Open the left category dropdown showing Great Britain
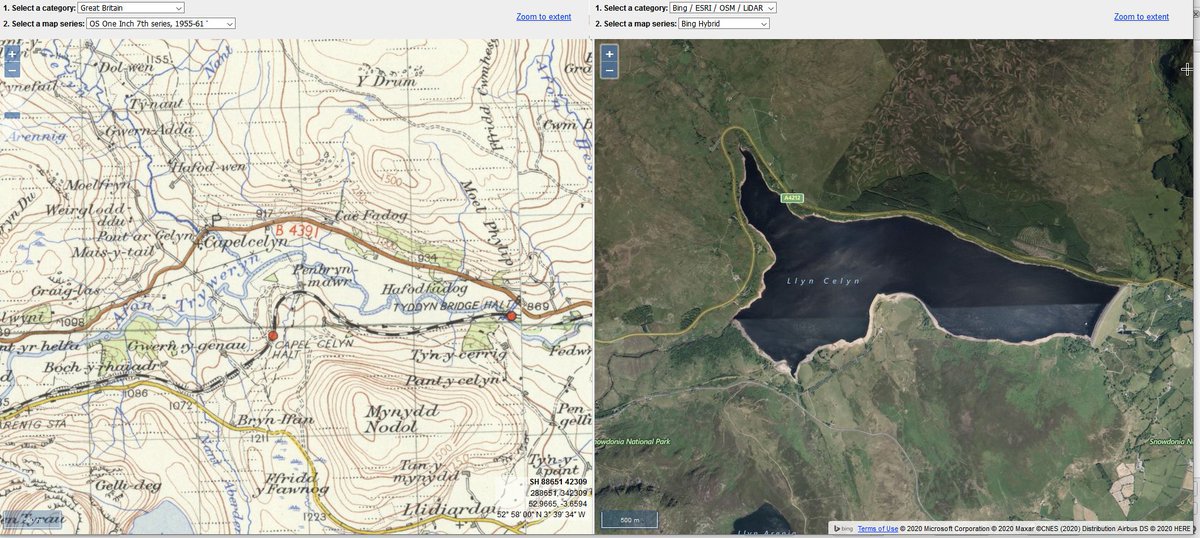Screen dimensions: 1200x538 click(130, 8)
